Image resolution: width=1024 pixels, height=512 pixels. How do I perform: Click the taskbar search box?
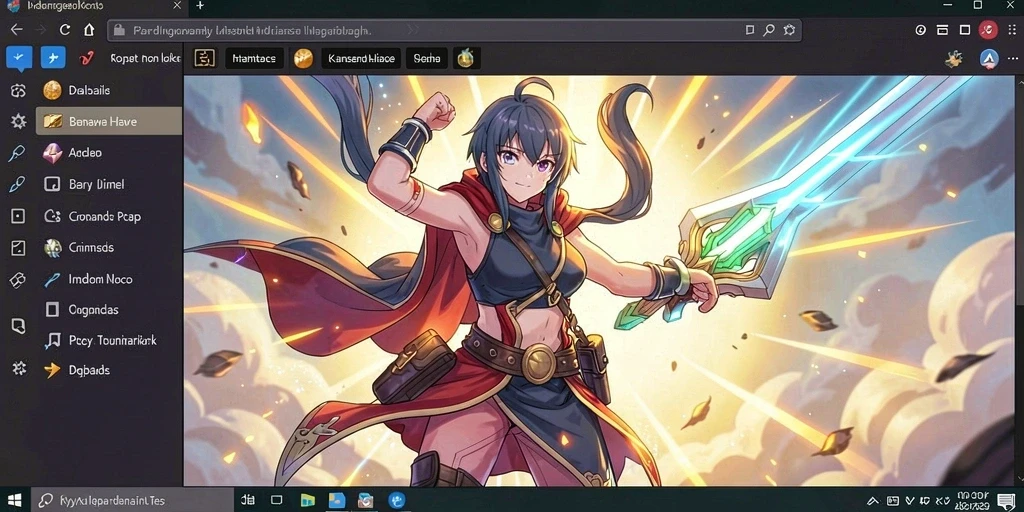pyautogui.click(x=132, y=501)
